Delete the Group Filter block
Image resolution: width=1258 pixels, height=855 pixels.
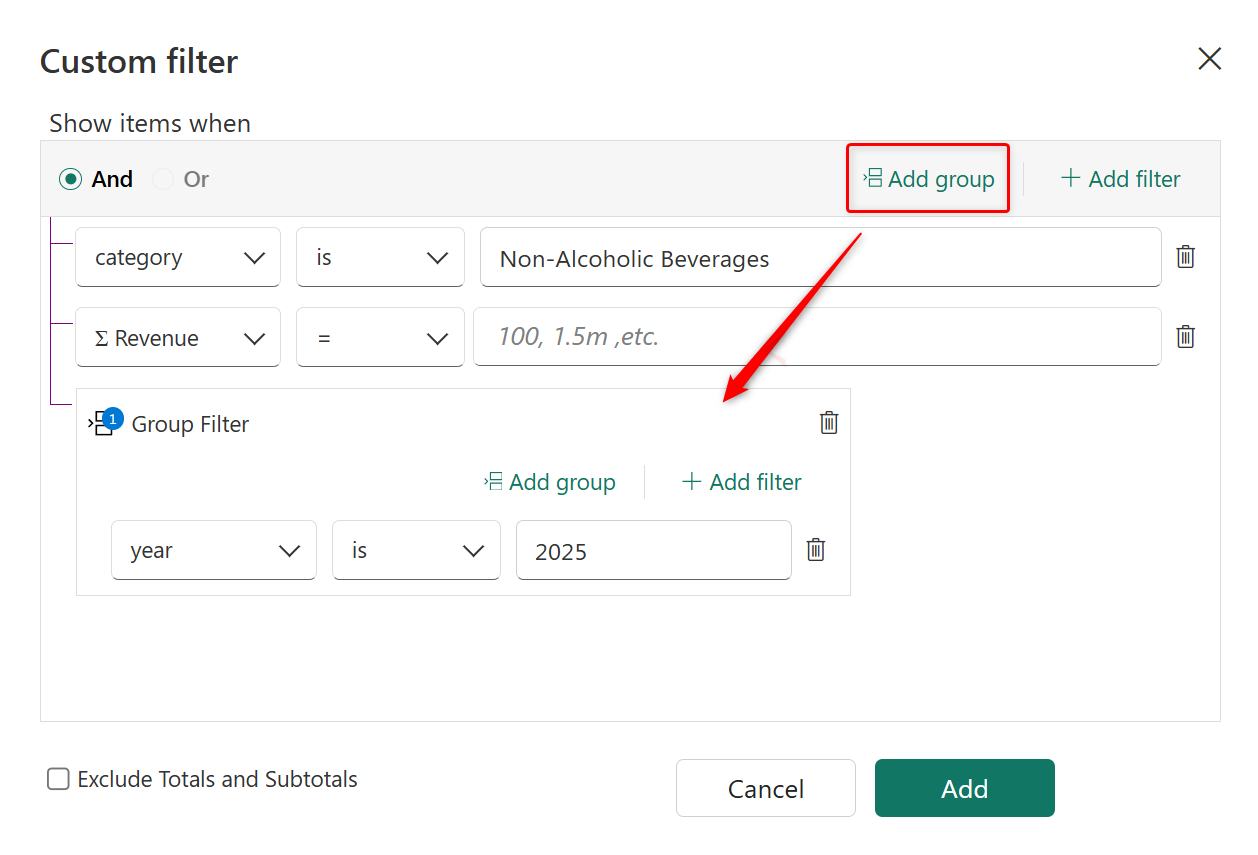[x=829, y=423]
